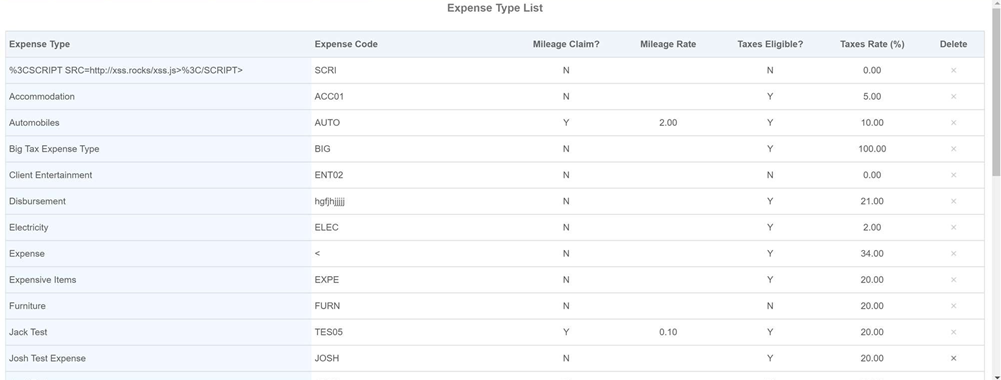Click the Taxes Rate (%) column header

coord(872,44)
